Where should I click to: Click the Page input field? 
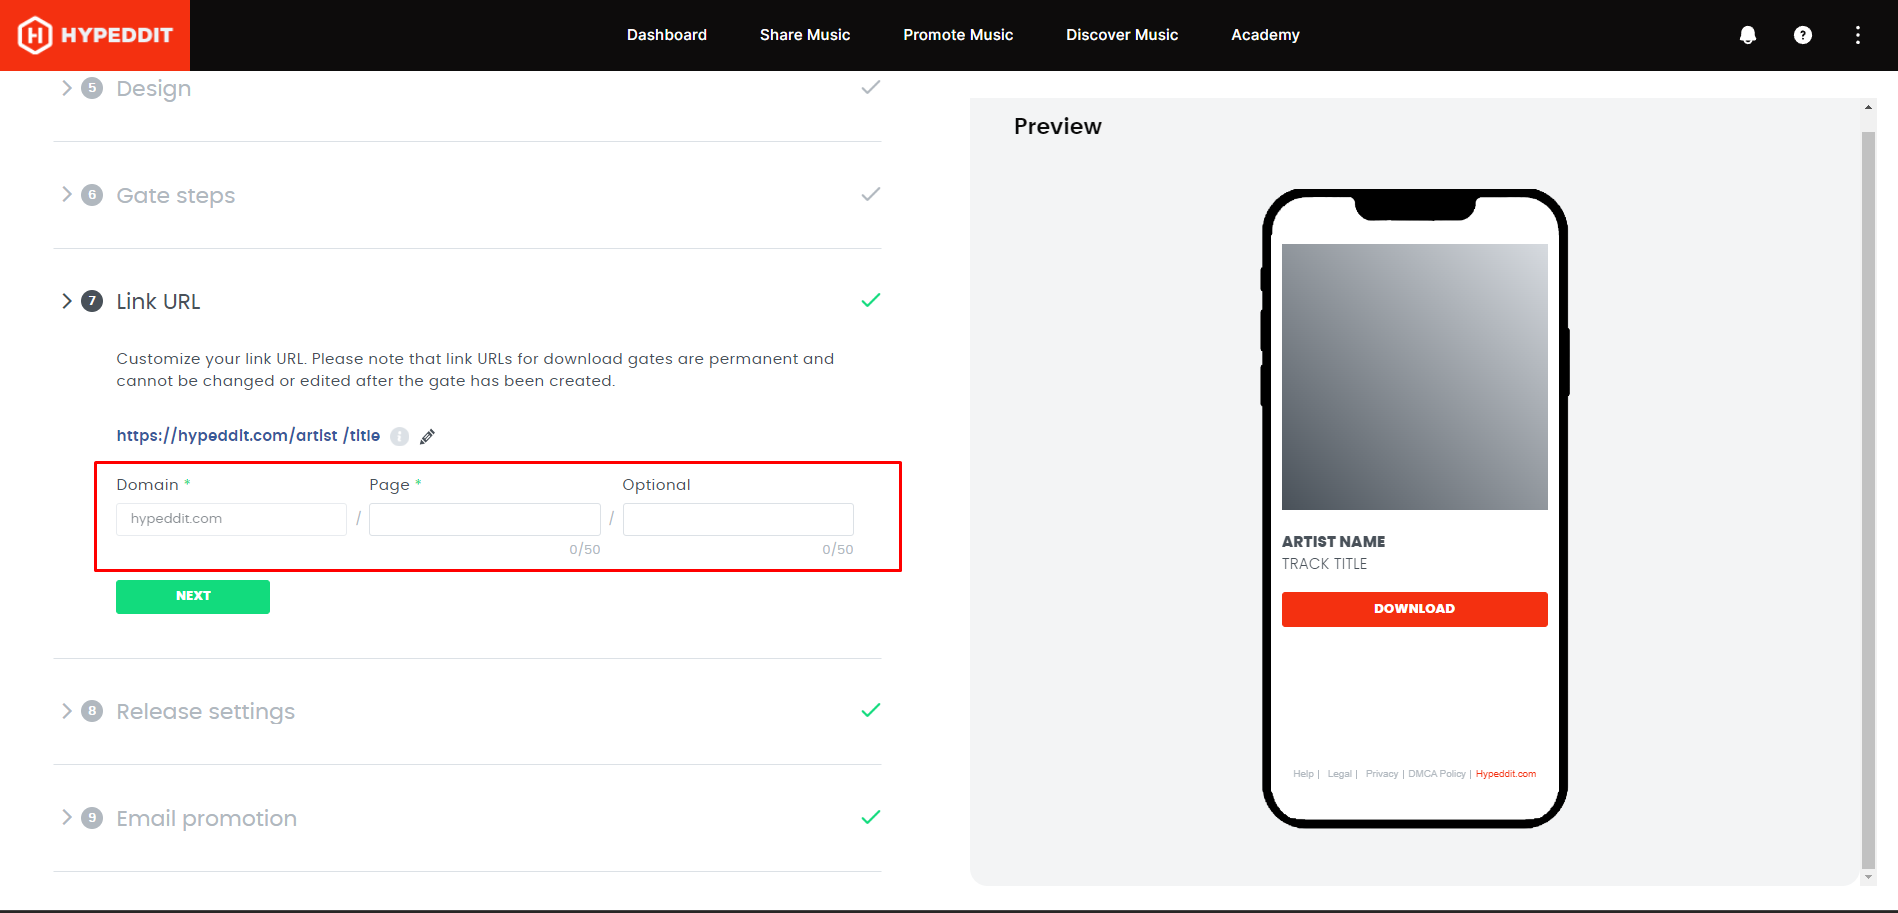(484, 519)
